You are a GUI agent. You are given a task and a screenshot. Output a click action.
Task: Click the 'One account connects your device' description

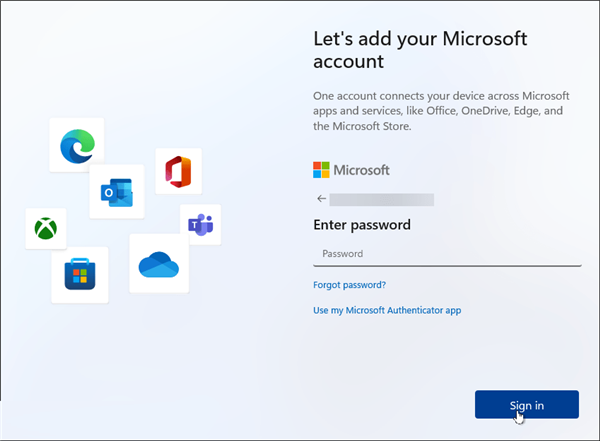(x=441, y=111)
